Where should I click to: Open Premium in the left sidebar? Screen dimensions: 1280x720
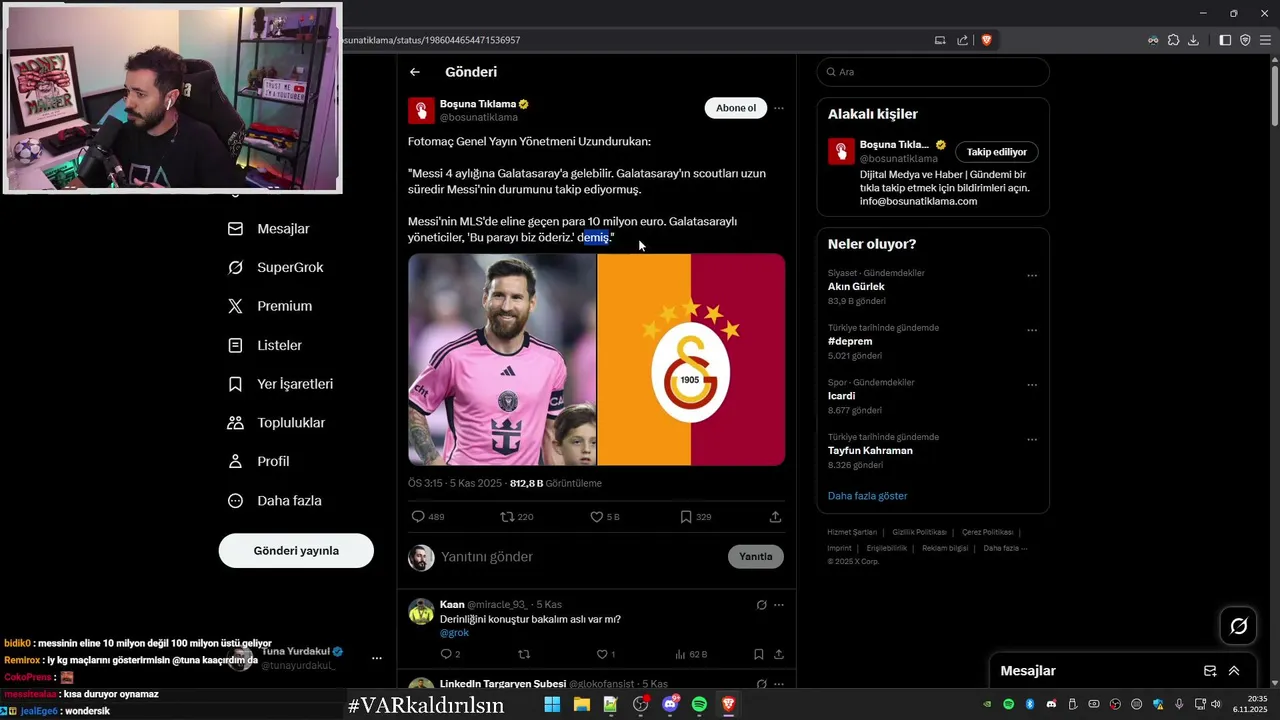[x=271, y=307]
